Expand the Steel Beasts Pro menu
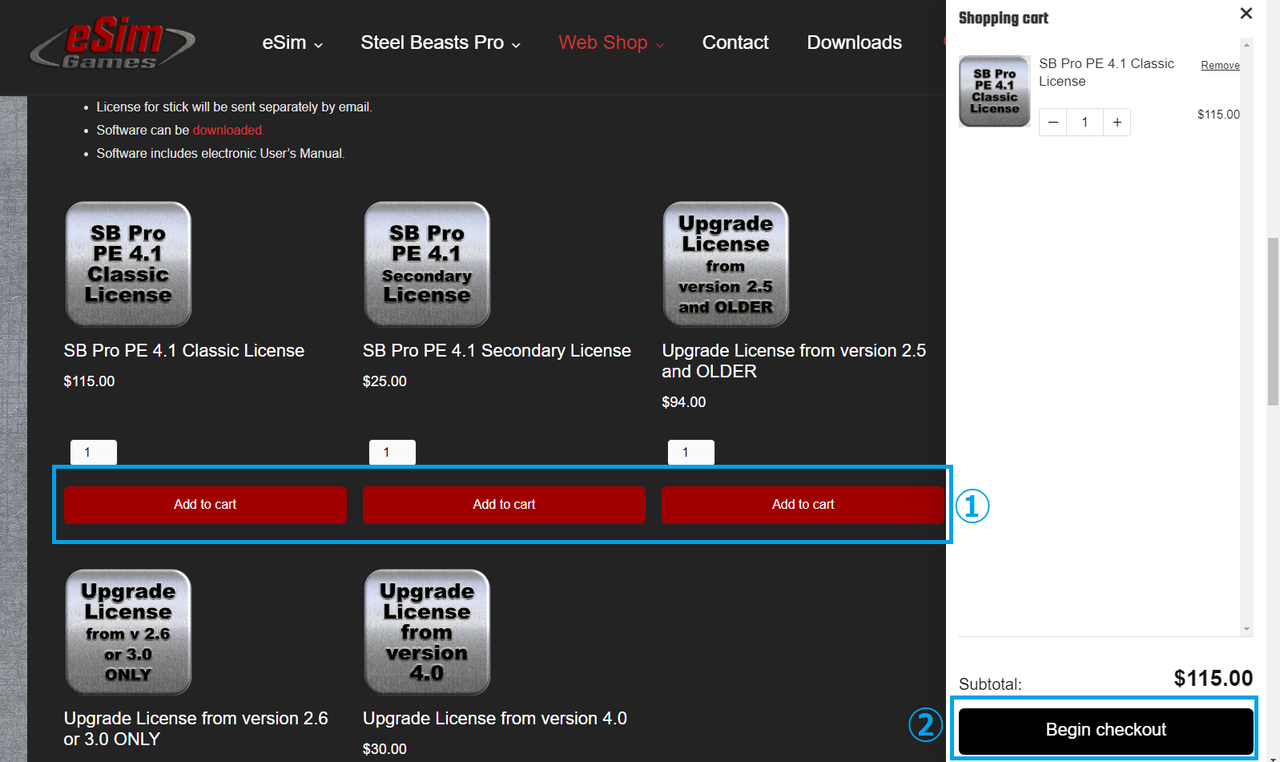Screen dimensions: 1280x762 click(441, 43)
